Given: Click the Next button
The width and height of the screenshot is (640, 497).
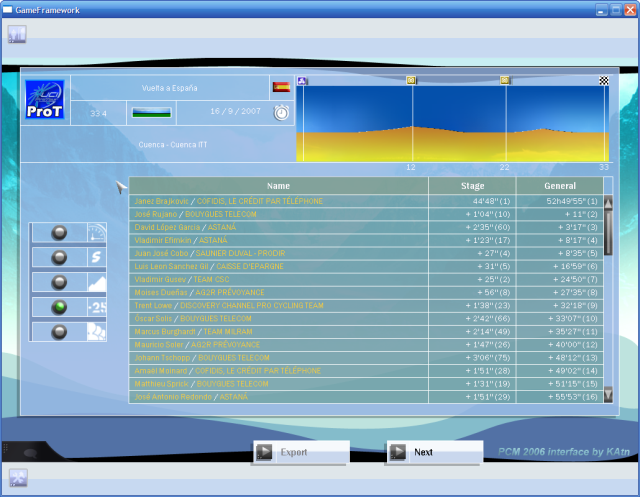Looking at the screenshot, I should pos(433,452).
